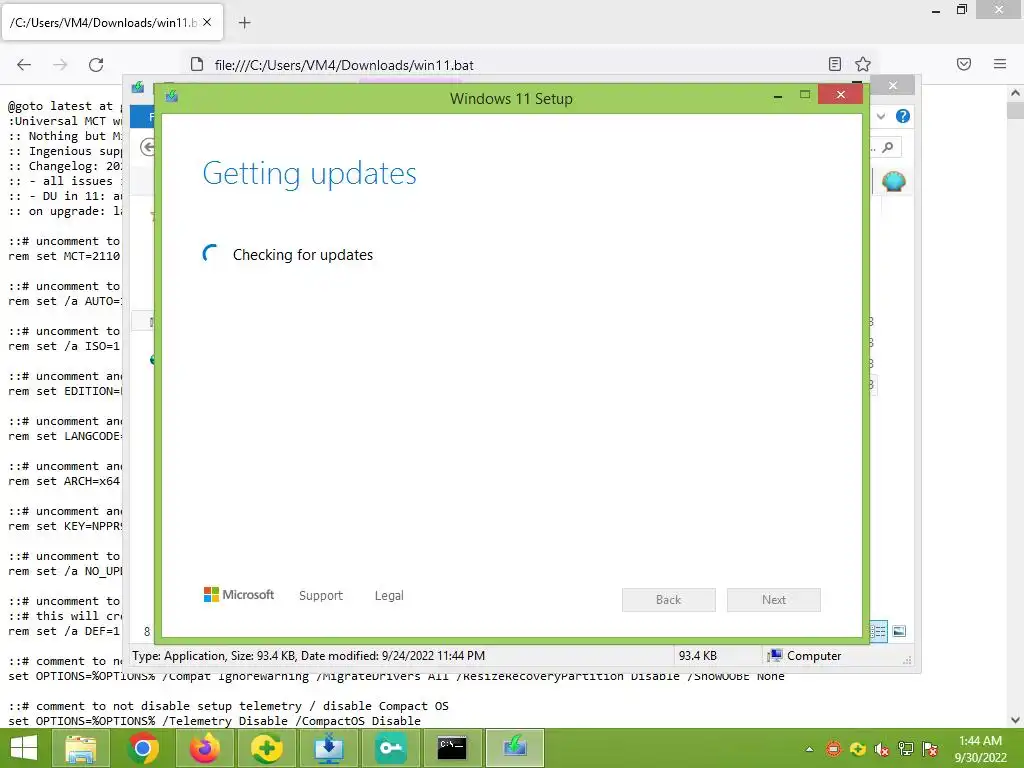The image size is (1024, 768).
Task: Click the muted volume tray icon
Action: 882,749
